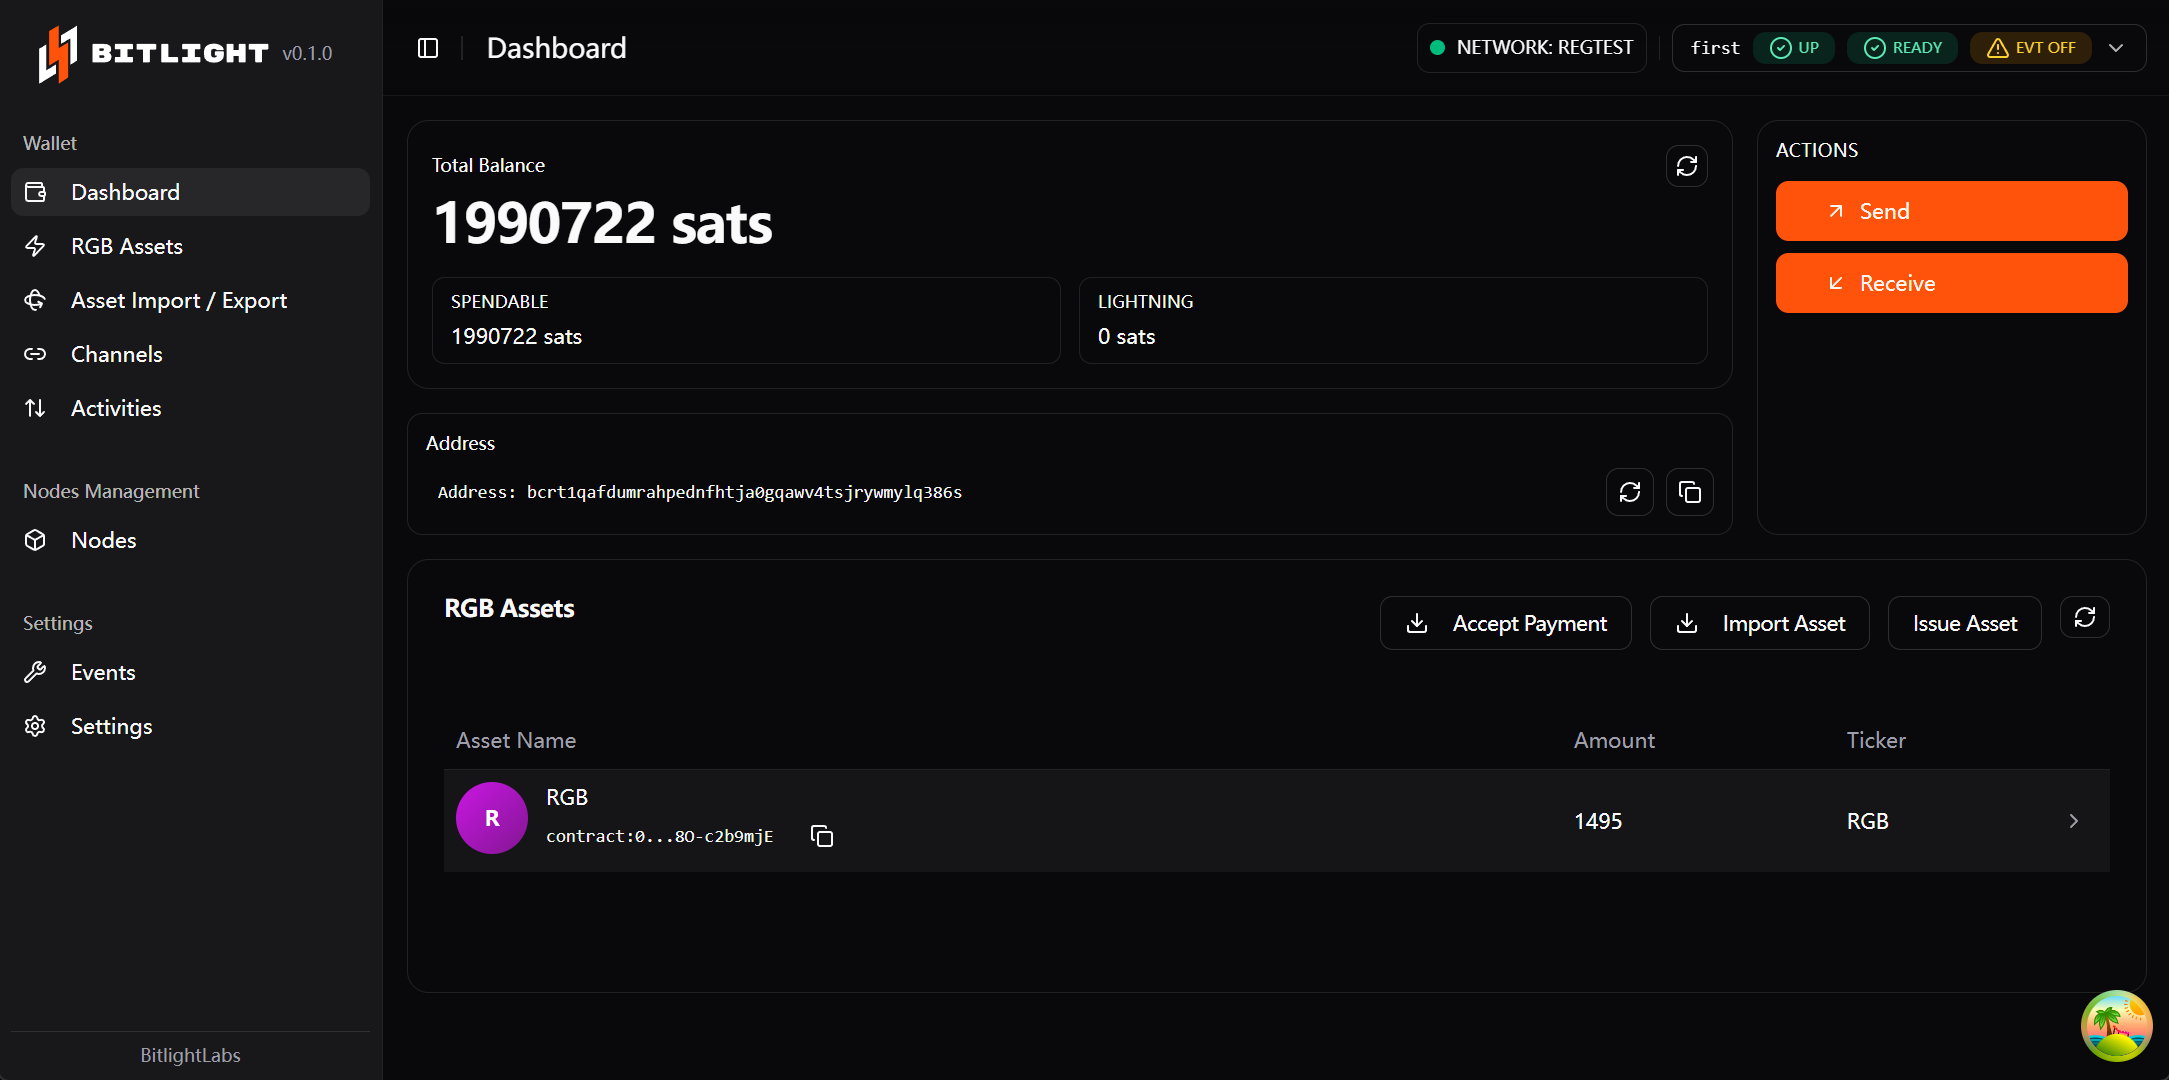This screenshot has height=1080, width=2169.
Task: Copy the wallet address
Action: pyautogui.click(x=1690, y=492)
